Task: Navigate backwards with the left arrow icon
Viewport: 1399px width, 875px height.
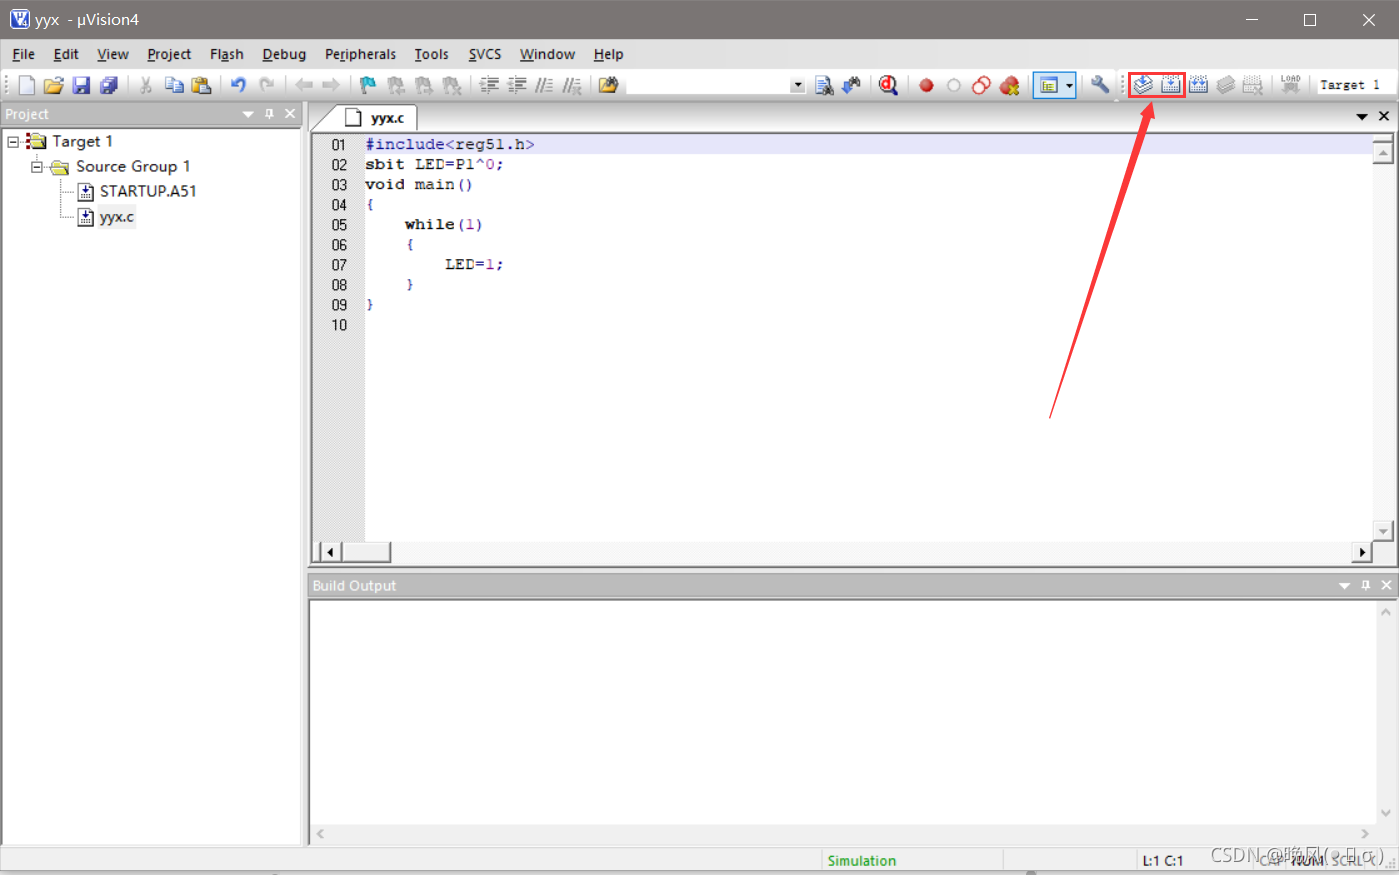Action: [x=304, y=85]
